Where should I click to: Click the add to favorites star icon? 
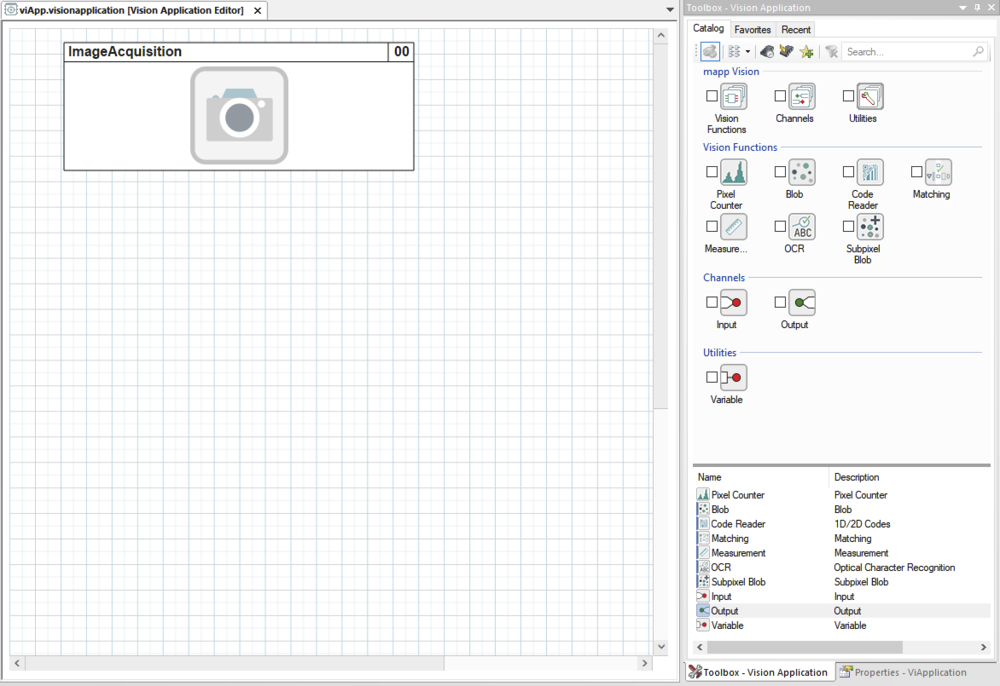coord(806,52)
